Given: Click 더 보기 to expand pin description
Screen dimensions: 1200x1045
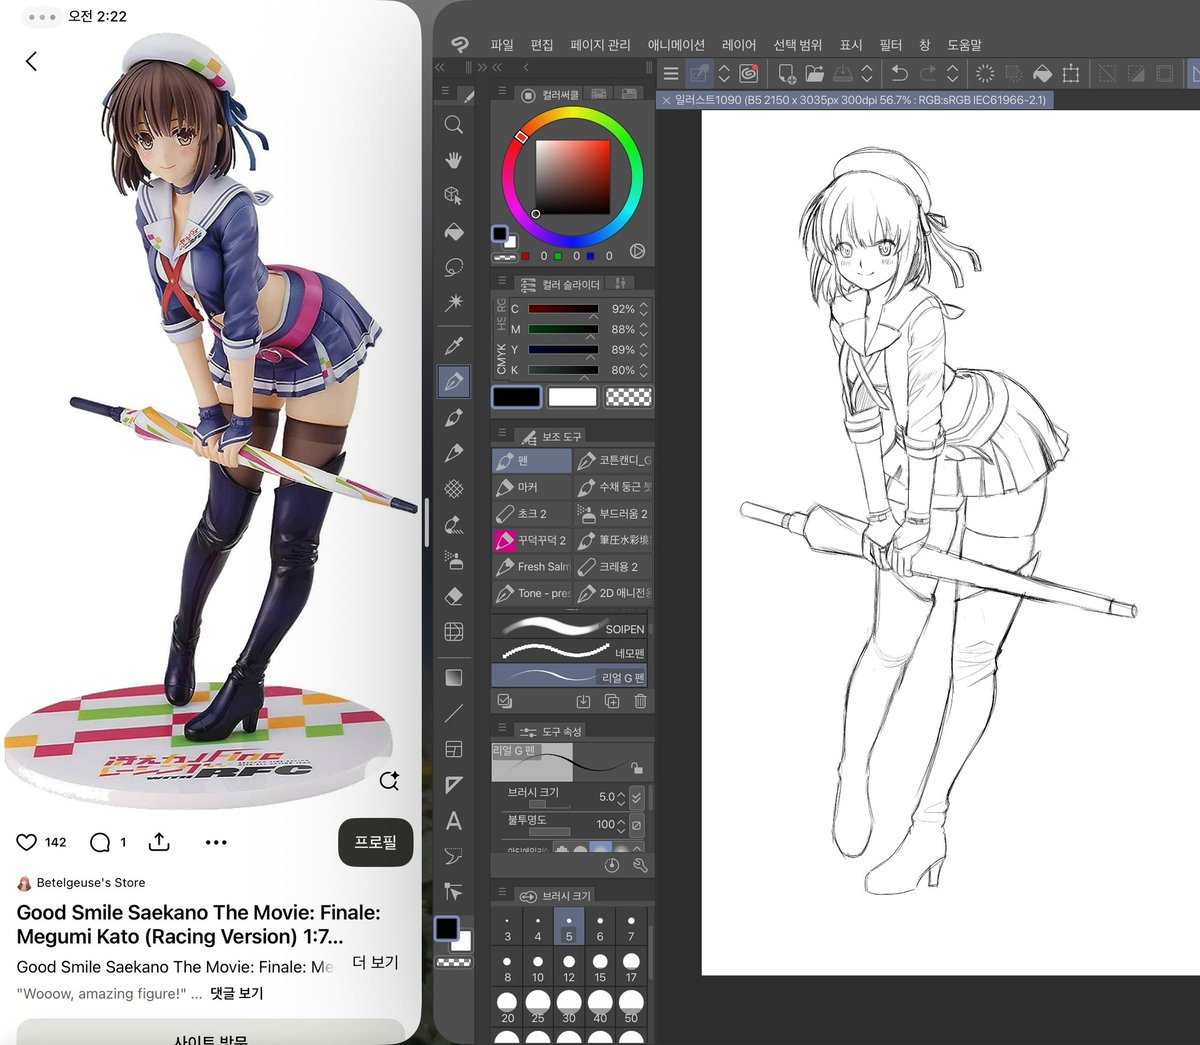Looking at the screenshot, I should click(376, 962).
